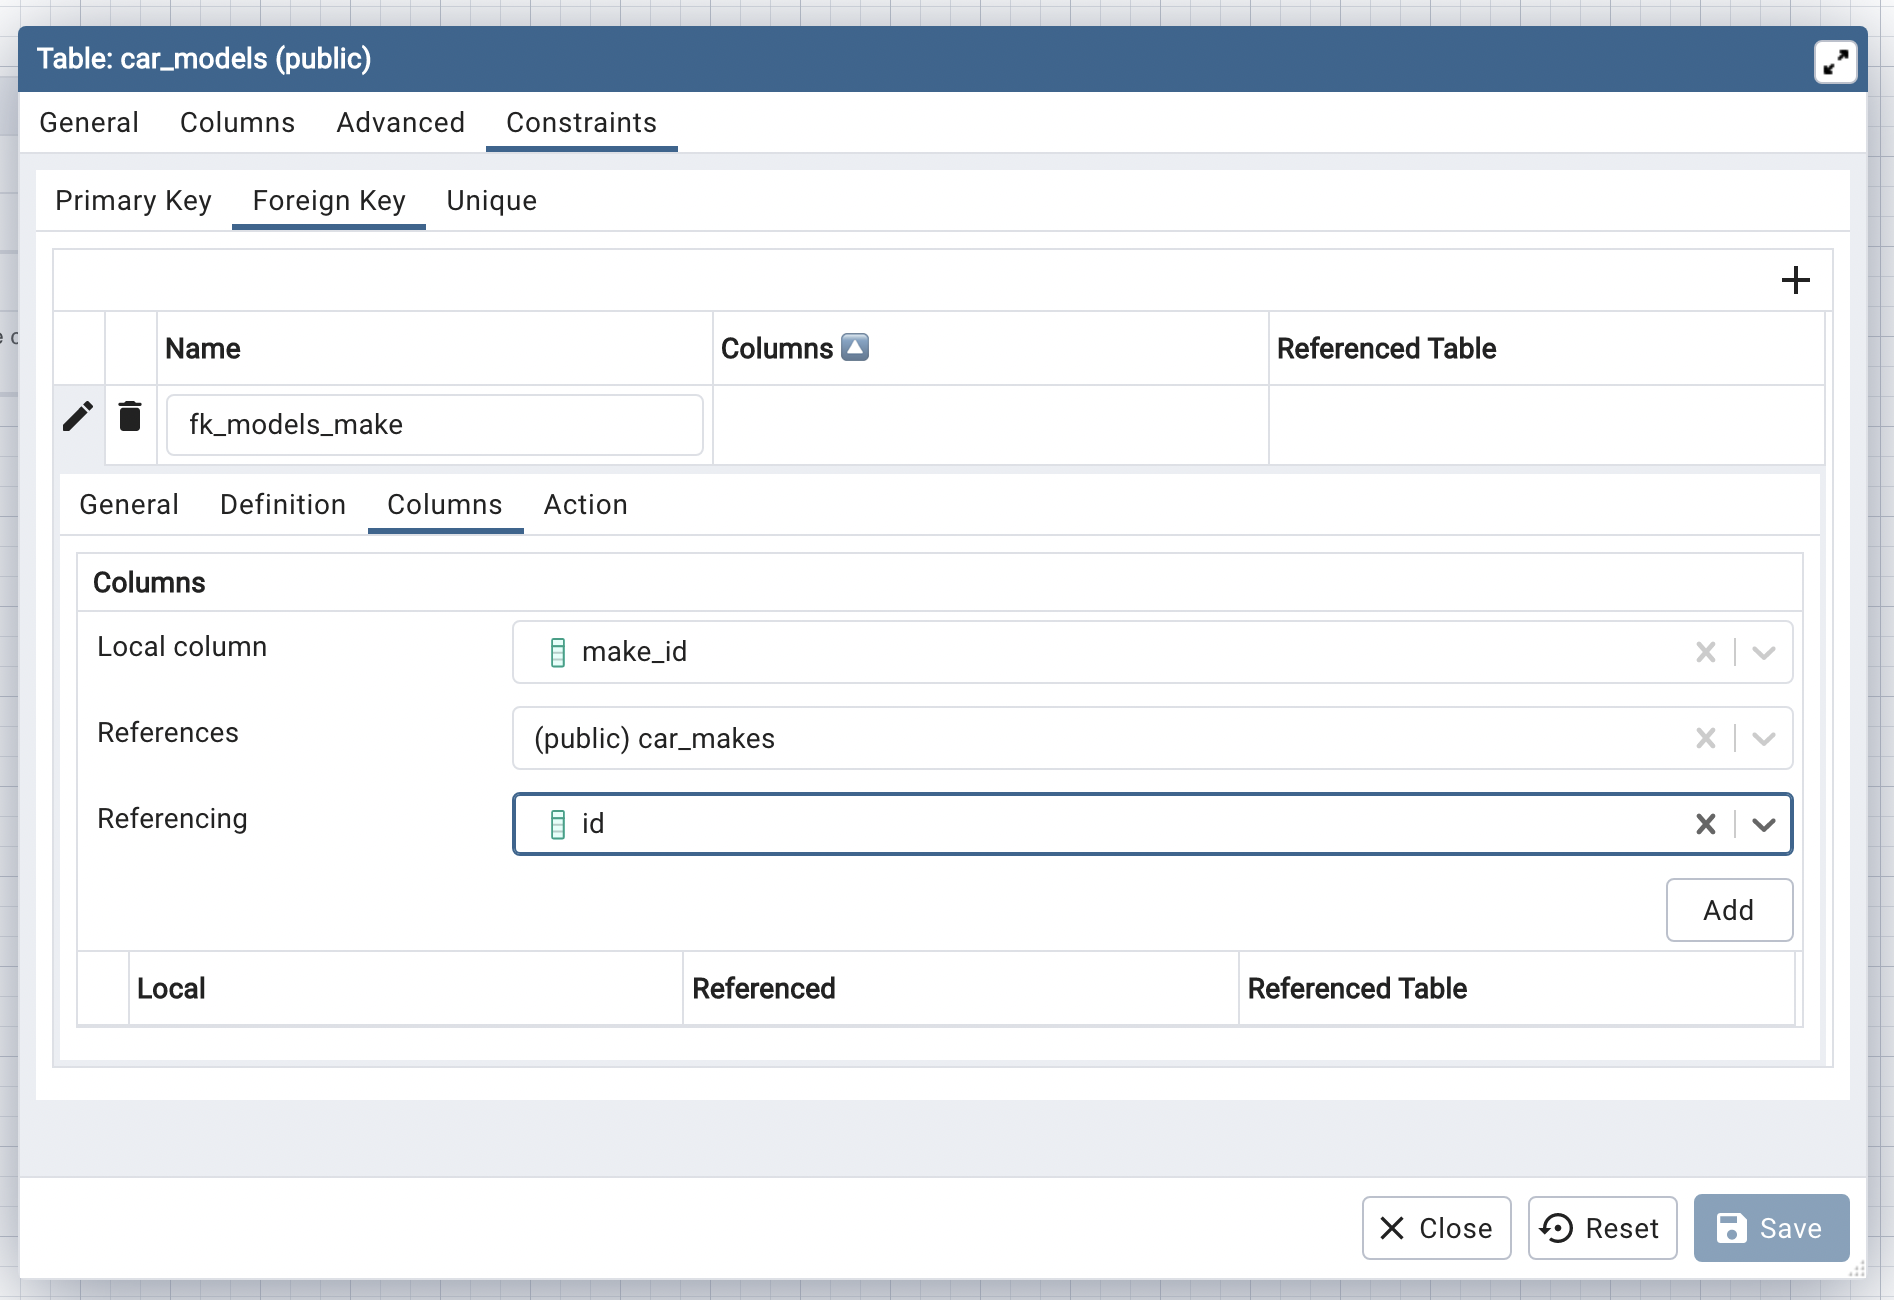The width and height of the screenshot is (1894, 1300).
Task: Delete the fk_models_make row via trash icon
Action: tap(130, 417)
